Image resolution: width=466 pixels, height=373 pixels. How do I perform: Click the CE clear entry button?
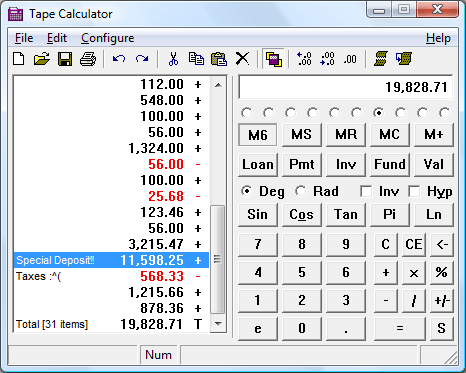(x=414, y=244)
